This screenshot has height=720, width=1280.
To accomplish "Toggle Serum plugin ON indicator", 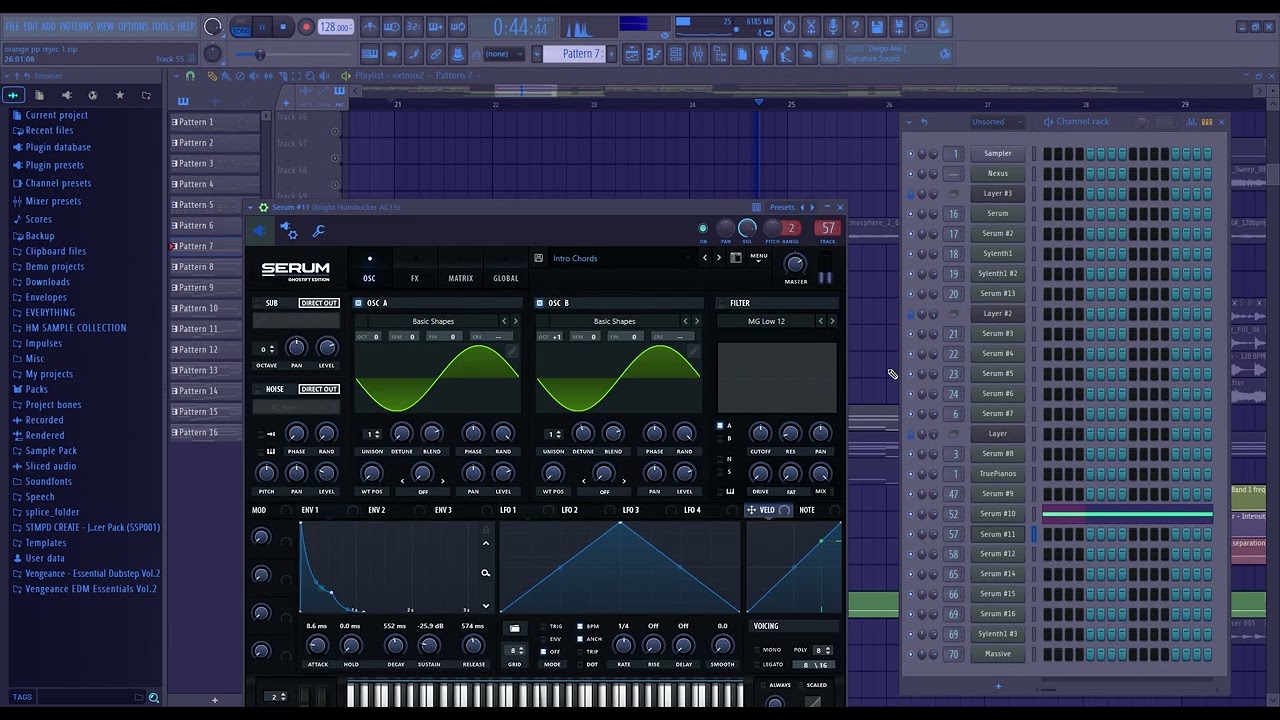I will click(x=702, y=229).
